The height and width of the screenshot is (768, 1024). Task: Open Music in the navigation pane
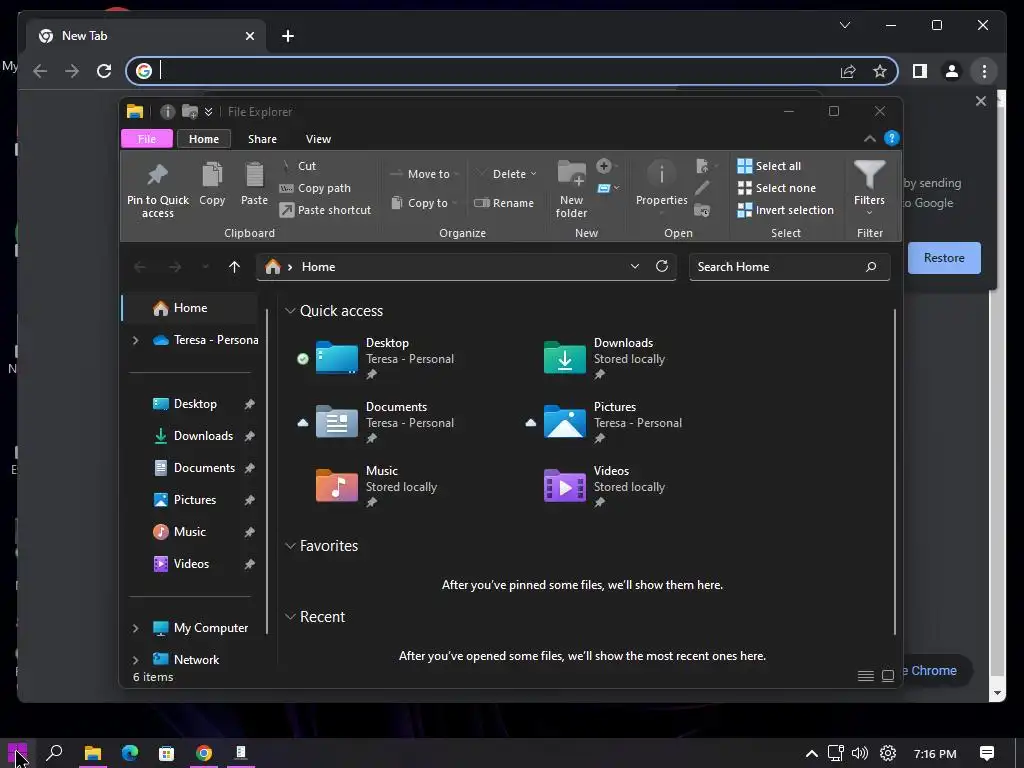(x=189, y=532)
